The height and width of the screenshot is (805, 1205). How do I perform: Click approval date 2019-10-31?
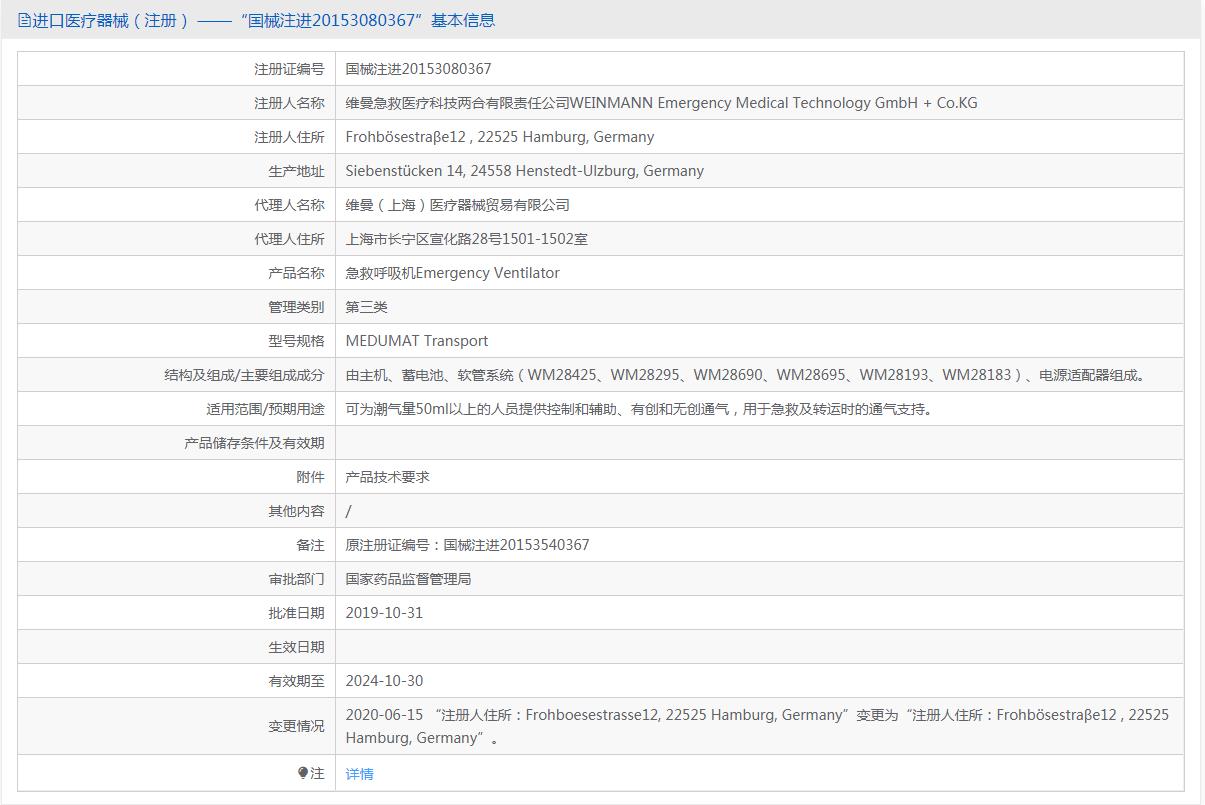coord(384,613)
